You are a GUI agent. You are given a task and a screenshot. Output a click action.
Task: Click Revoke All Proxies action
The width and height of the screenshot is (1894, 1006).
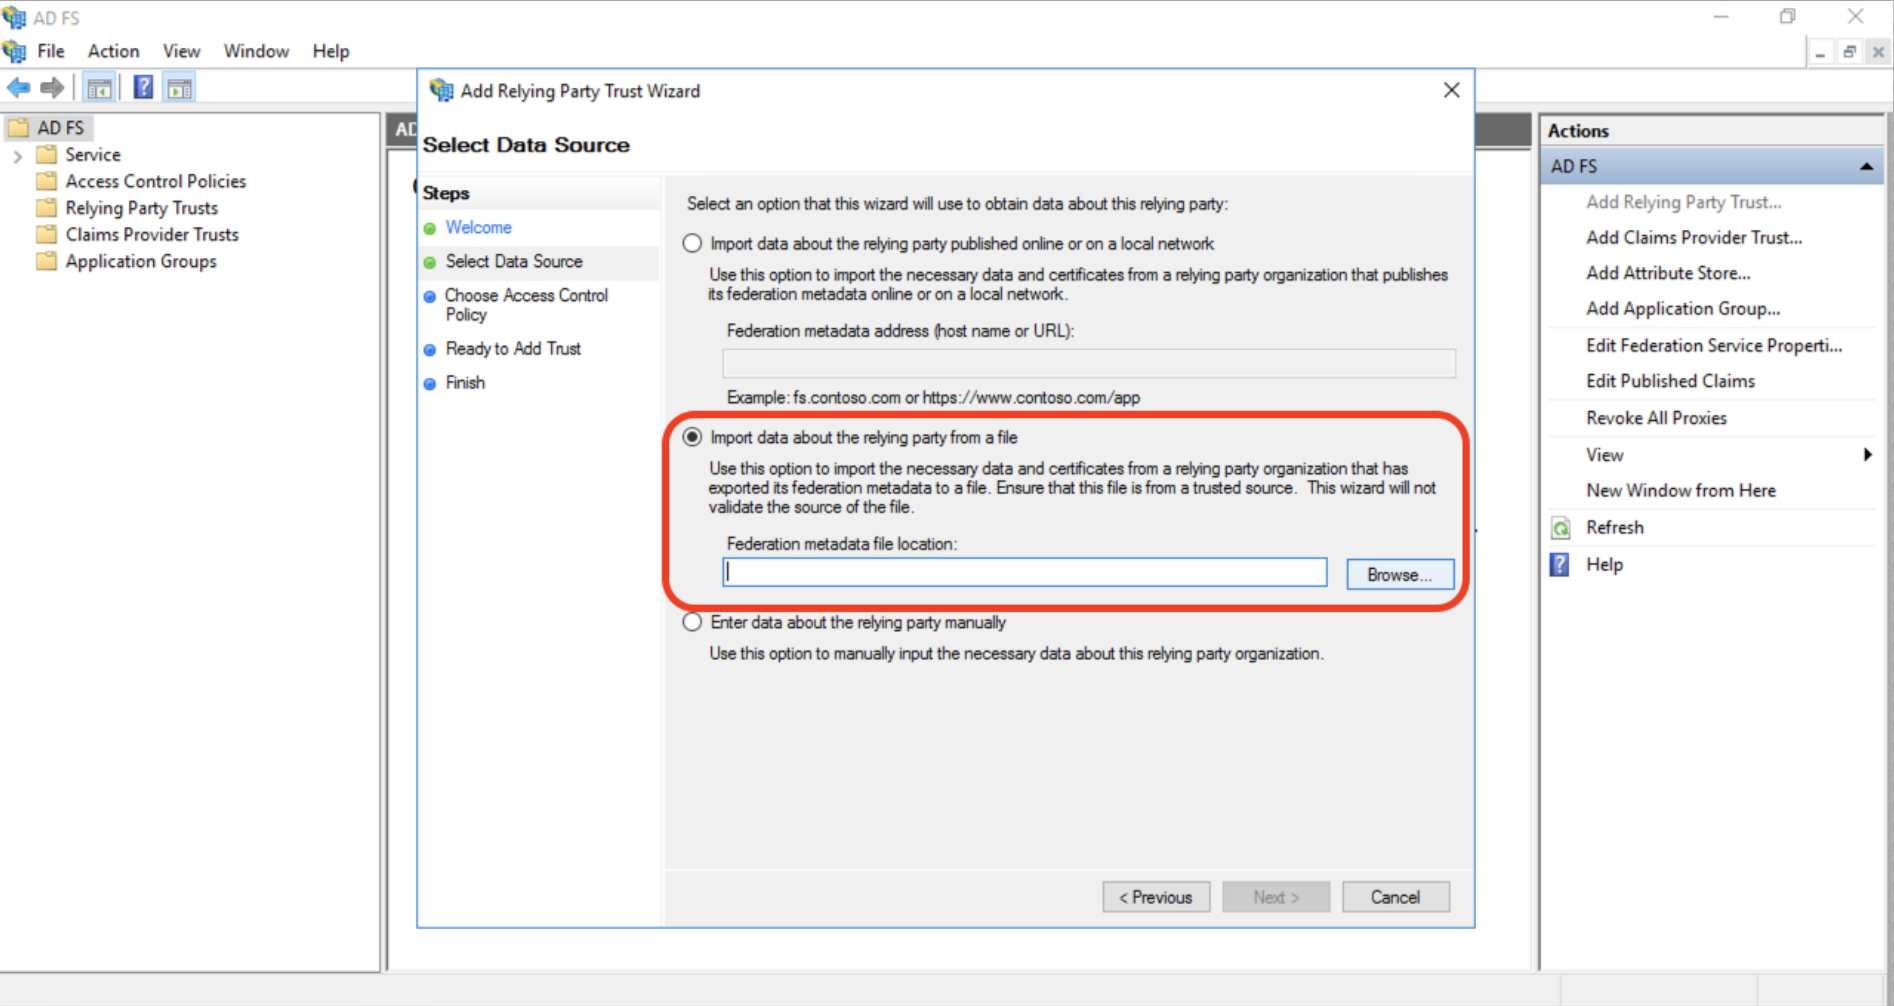click(x=1656, y=418)
